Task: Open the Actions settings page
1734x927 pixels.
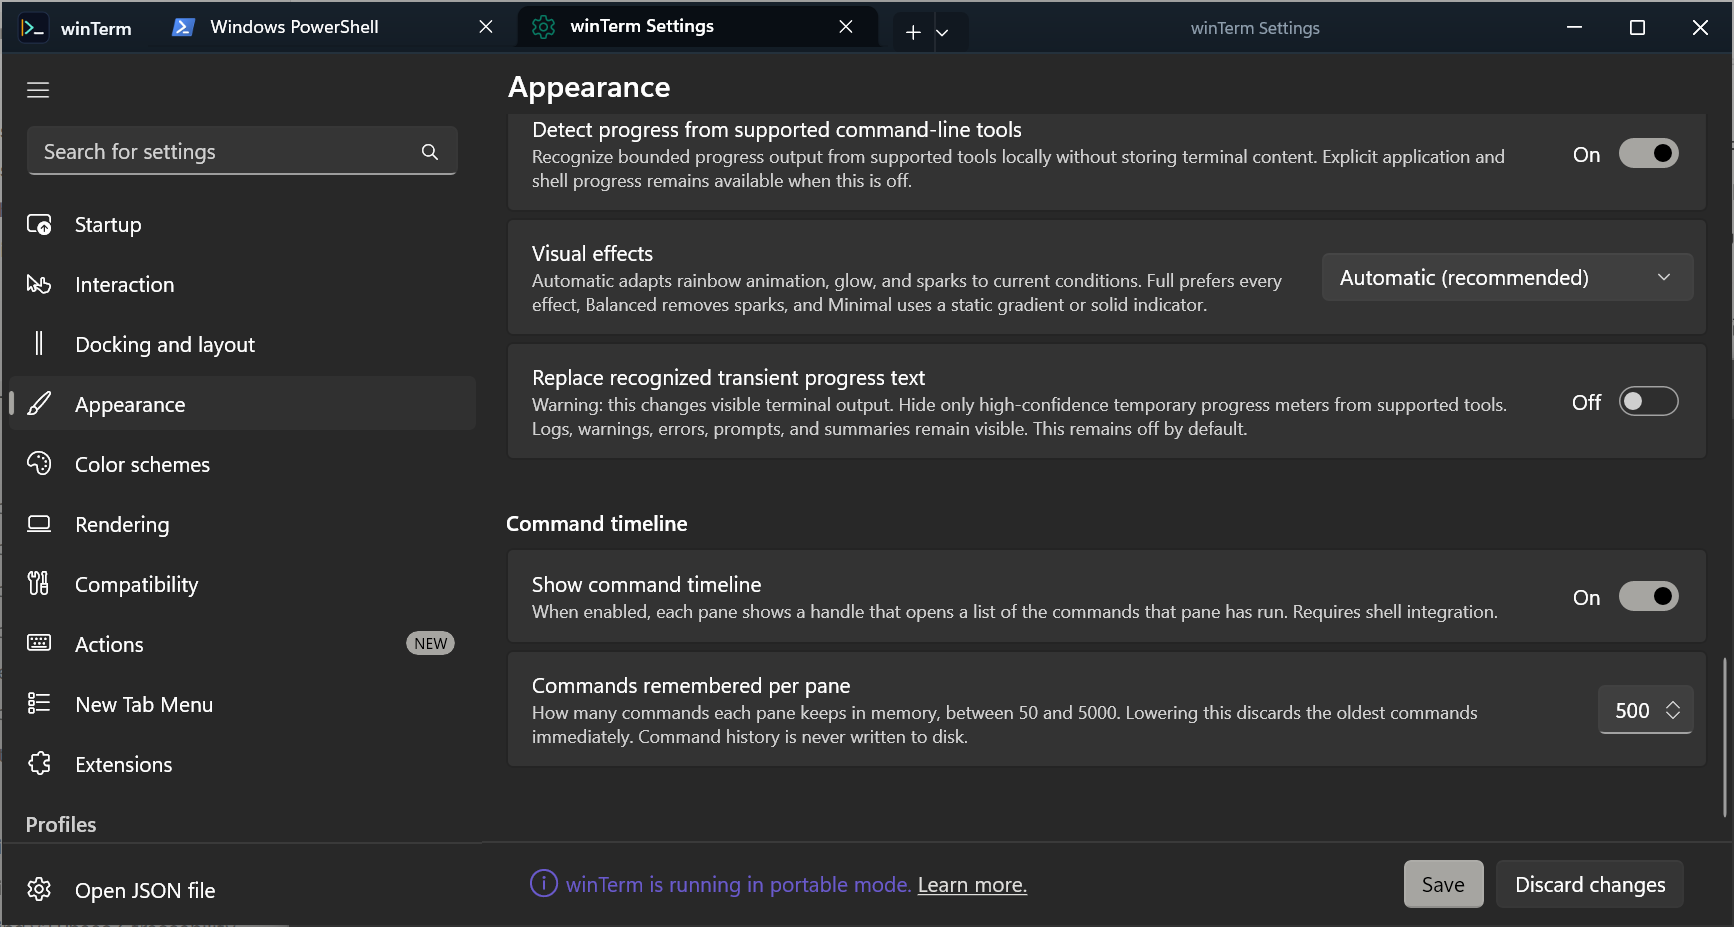Action: [x=243, y=644]
